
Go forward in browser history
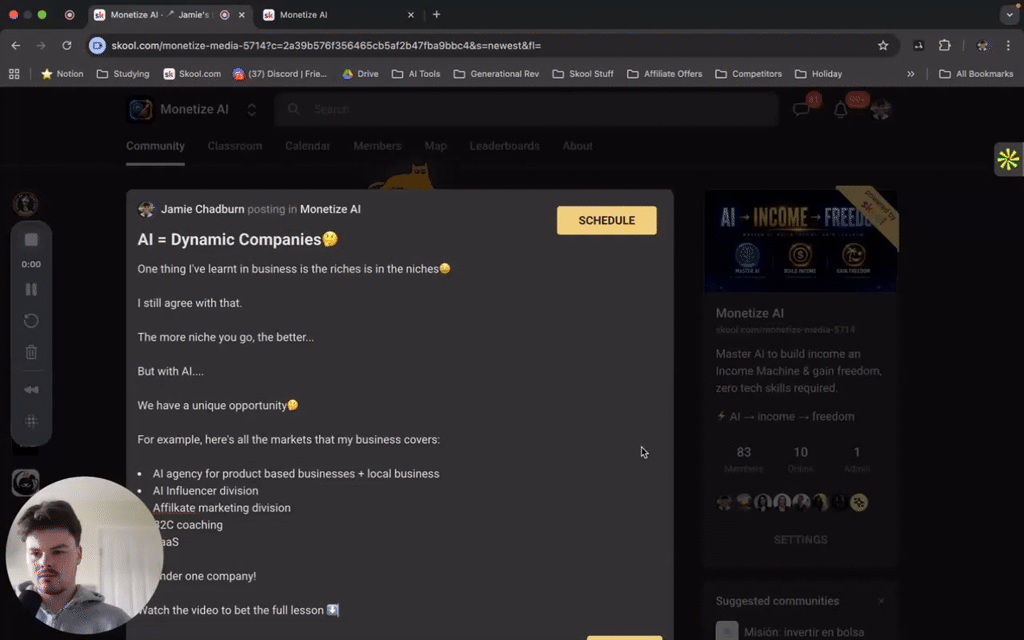(x=41, y=45)
